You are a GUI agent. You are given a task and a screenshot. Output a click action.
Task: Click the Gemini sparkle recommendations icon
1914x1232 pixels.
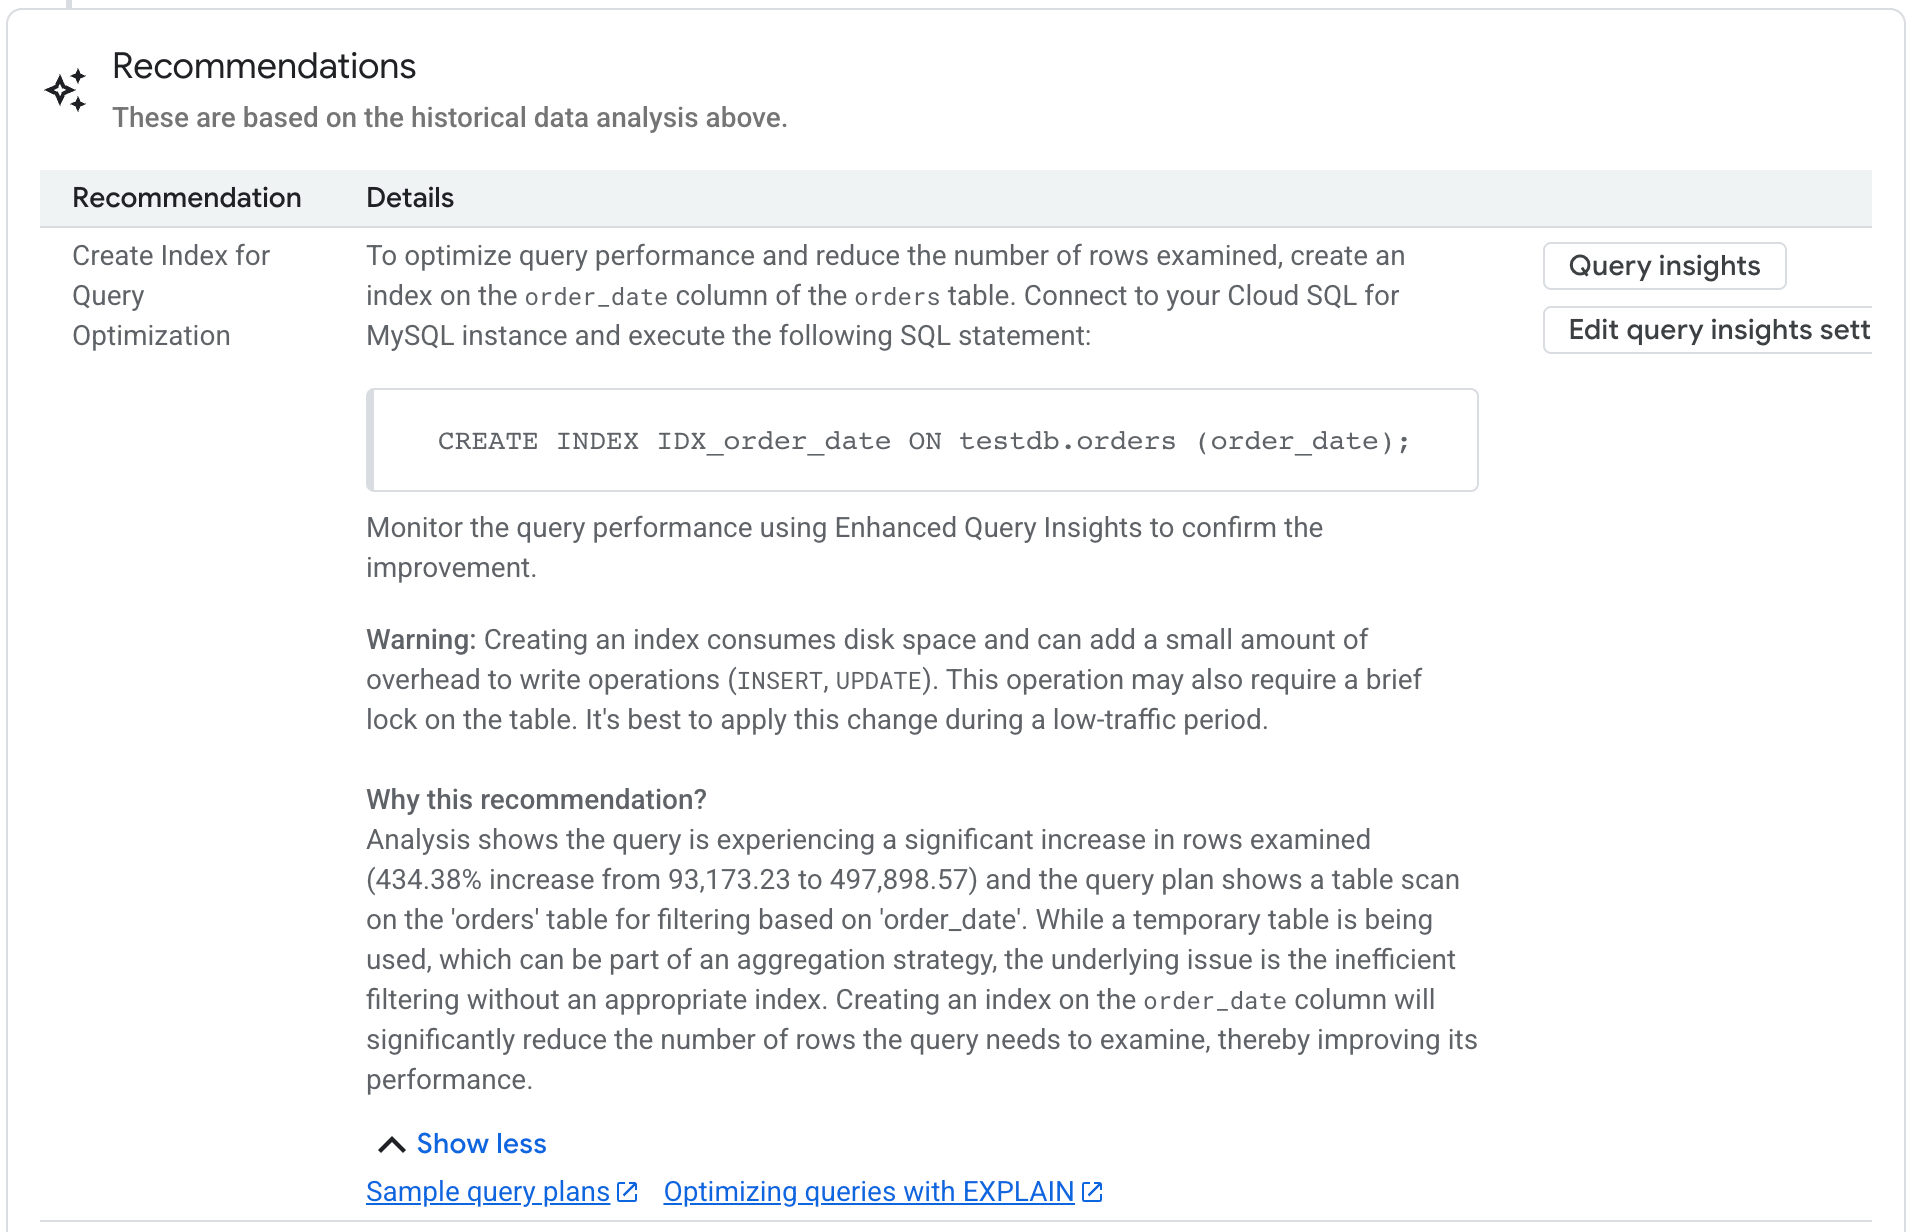(66, 89)
